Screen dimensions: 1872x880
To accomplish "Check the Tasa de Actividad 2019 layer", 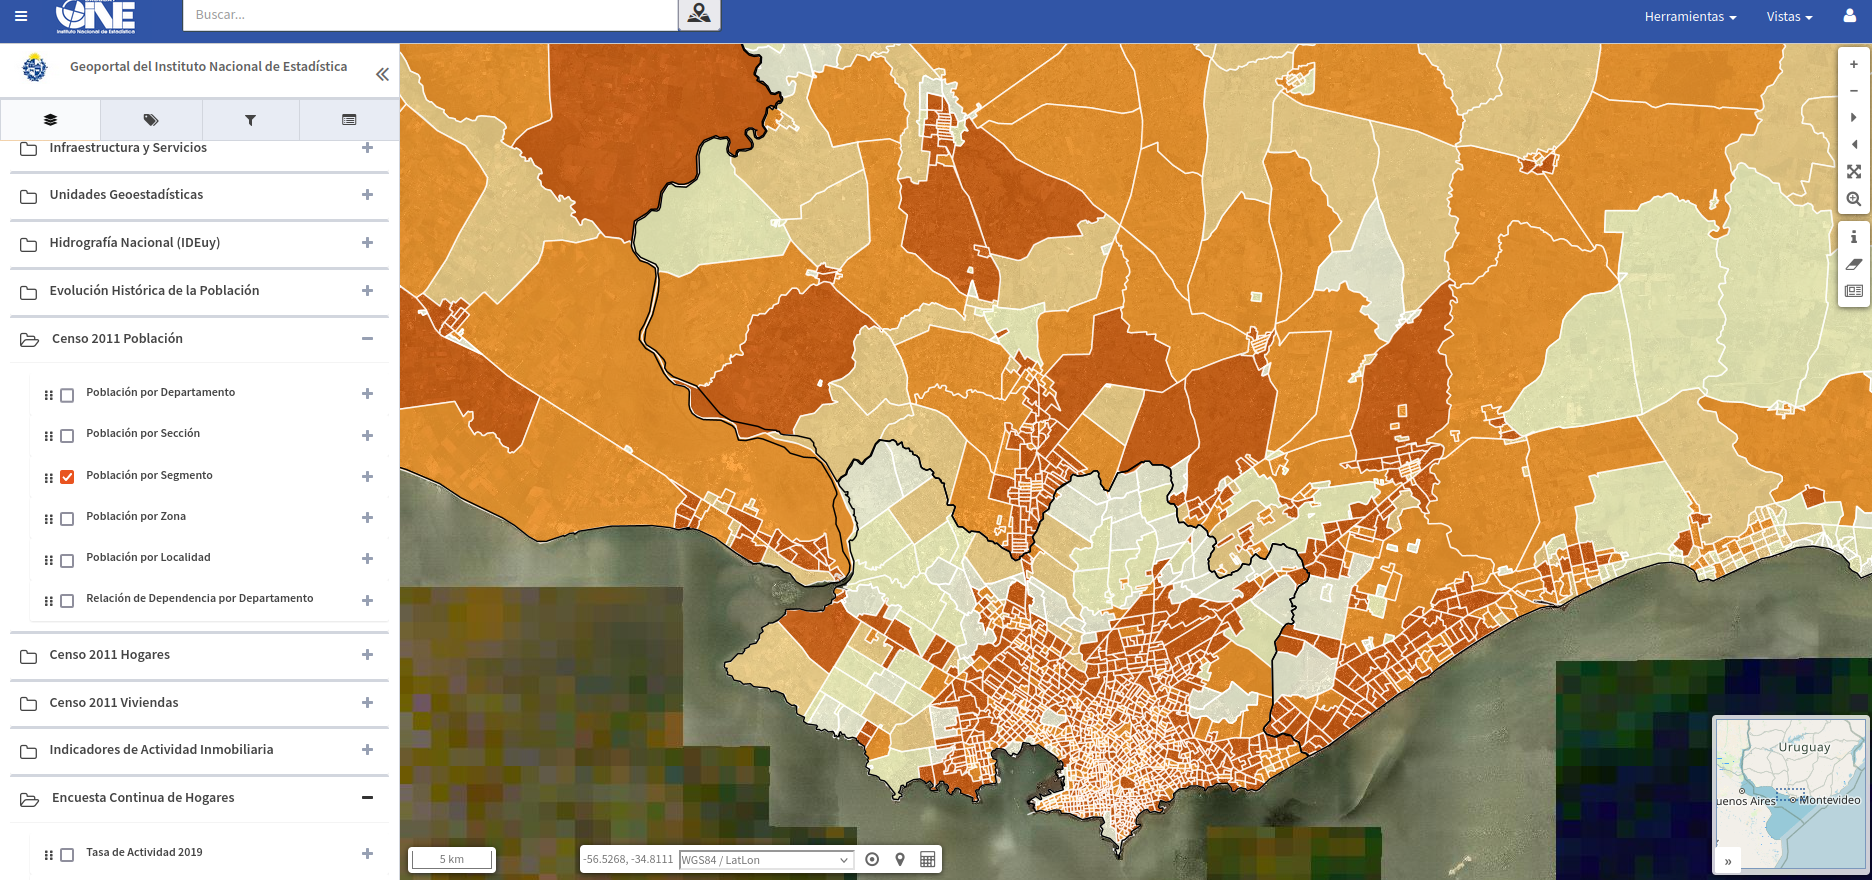I will 67,855.
